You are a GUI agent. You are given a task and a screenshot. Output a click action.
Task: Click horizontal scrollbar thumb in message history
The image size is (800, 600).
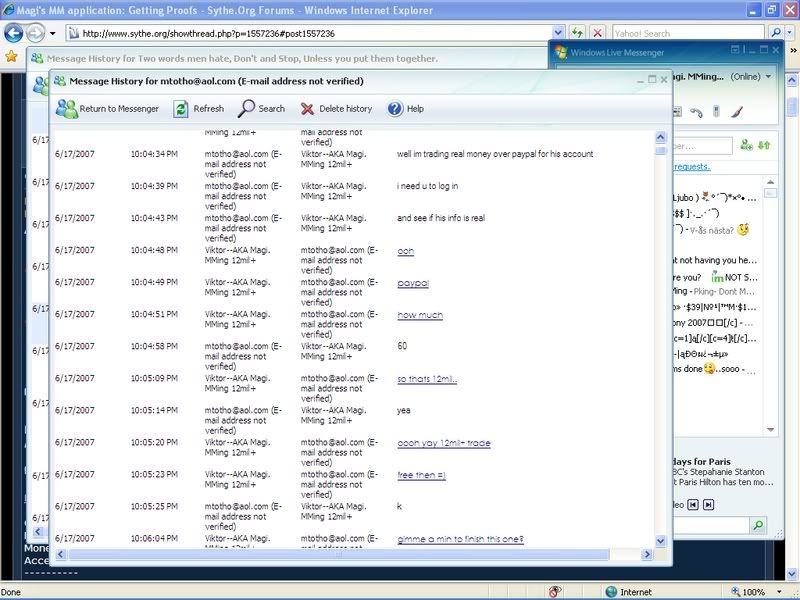pos(338,554)
